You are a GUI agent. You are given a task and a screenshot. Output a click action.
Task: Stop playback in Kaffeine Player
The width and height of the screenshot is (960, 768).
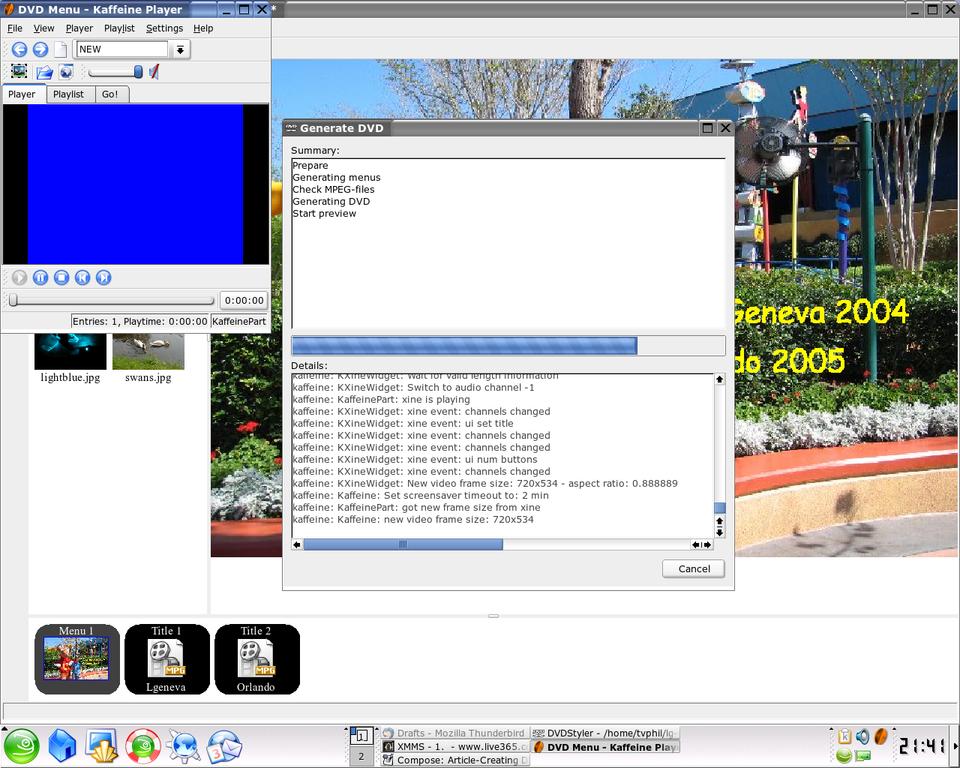tap(62, 278)
